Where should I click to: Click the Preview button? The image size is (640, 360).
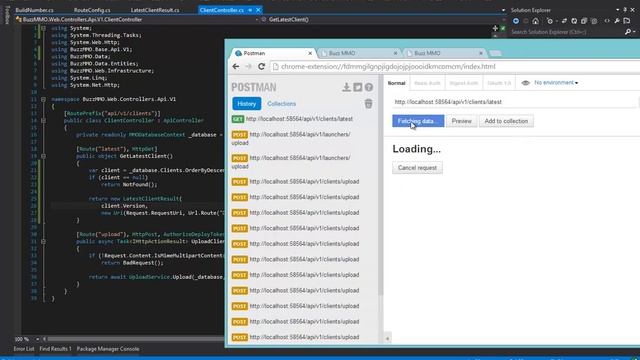coord(461,121)
